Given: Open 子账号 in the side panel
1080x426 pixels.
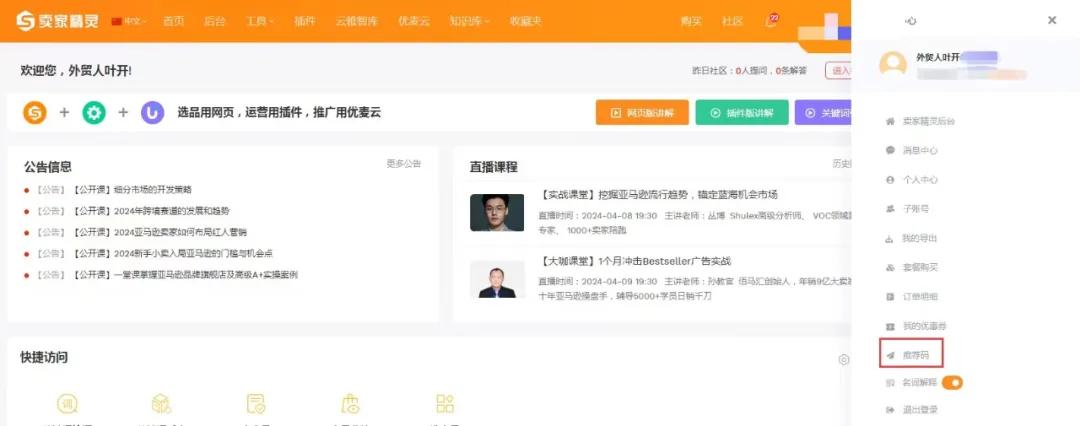Looking at the screenshot, I should [x=915, y=208].
